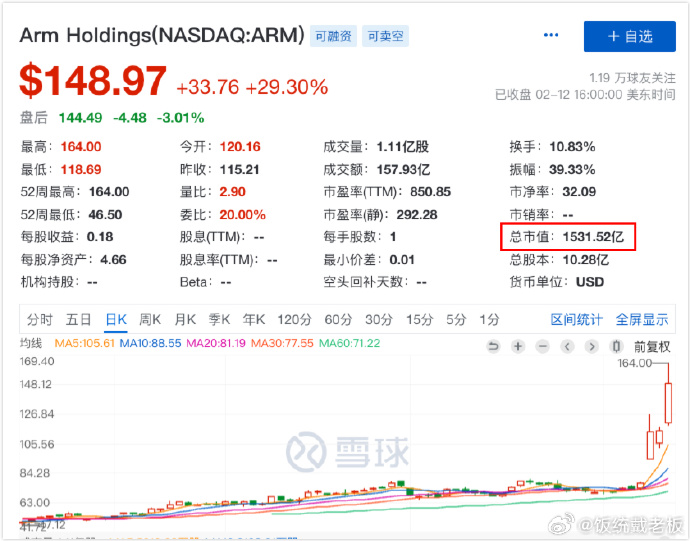This screenshot has width=690, height=541.
Task: Click the 振幅 39.33% value
Action: [x=572, y=169]
